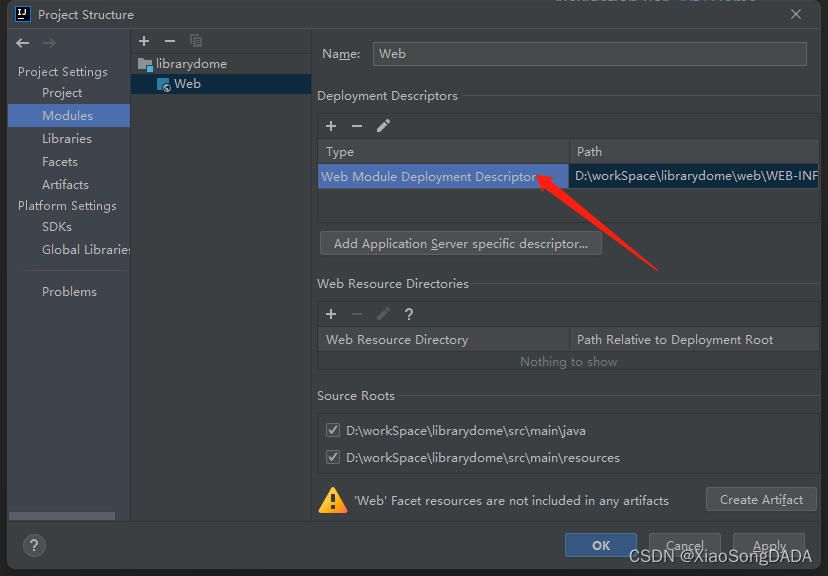Toggle src\main\java source root checkbox

(x=333, y=430)
